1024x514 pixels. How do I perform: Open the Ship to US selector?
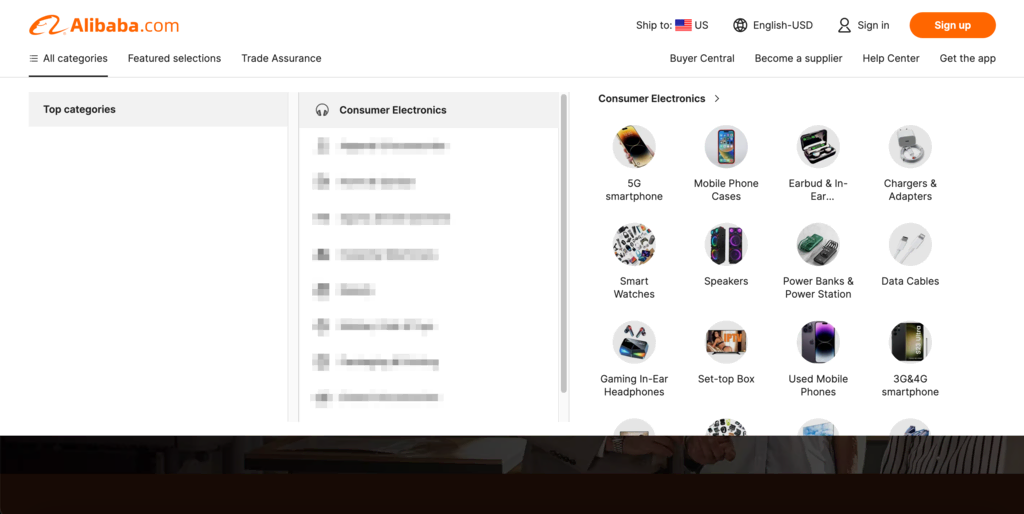coord(672,25)
